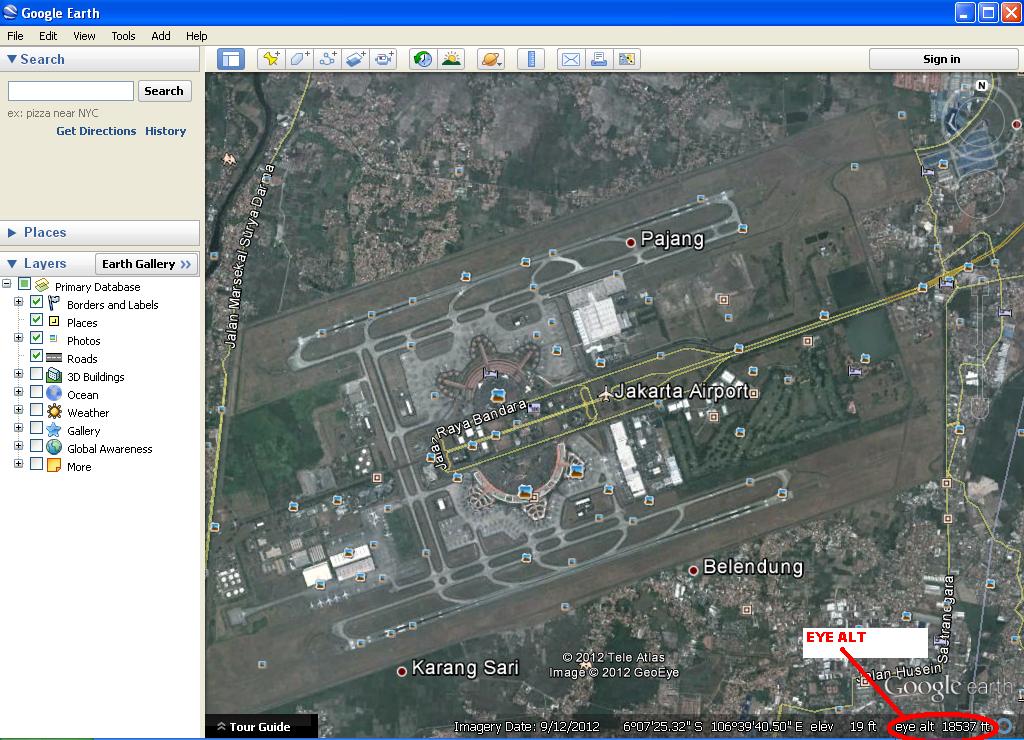1024x740 pixels.
Task: Add a placemark with the pushpin icon
Action: click(271, 59)
